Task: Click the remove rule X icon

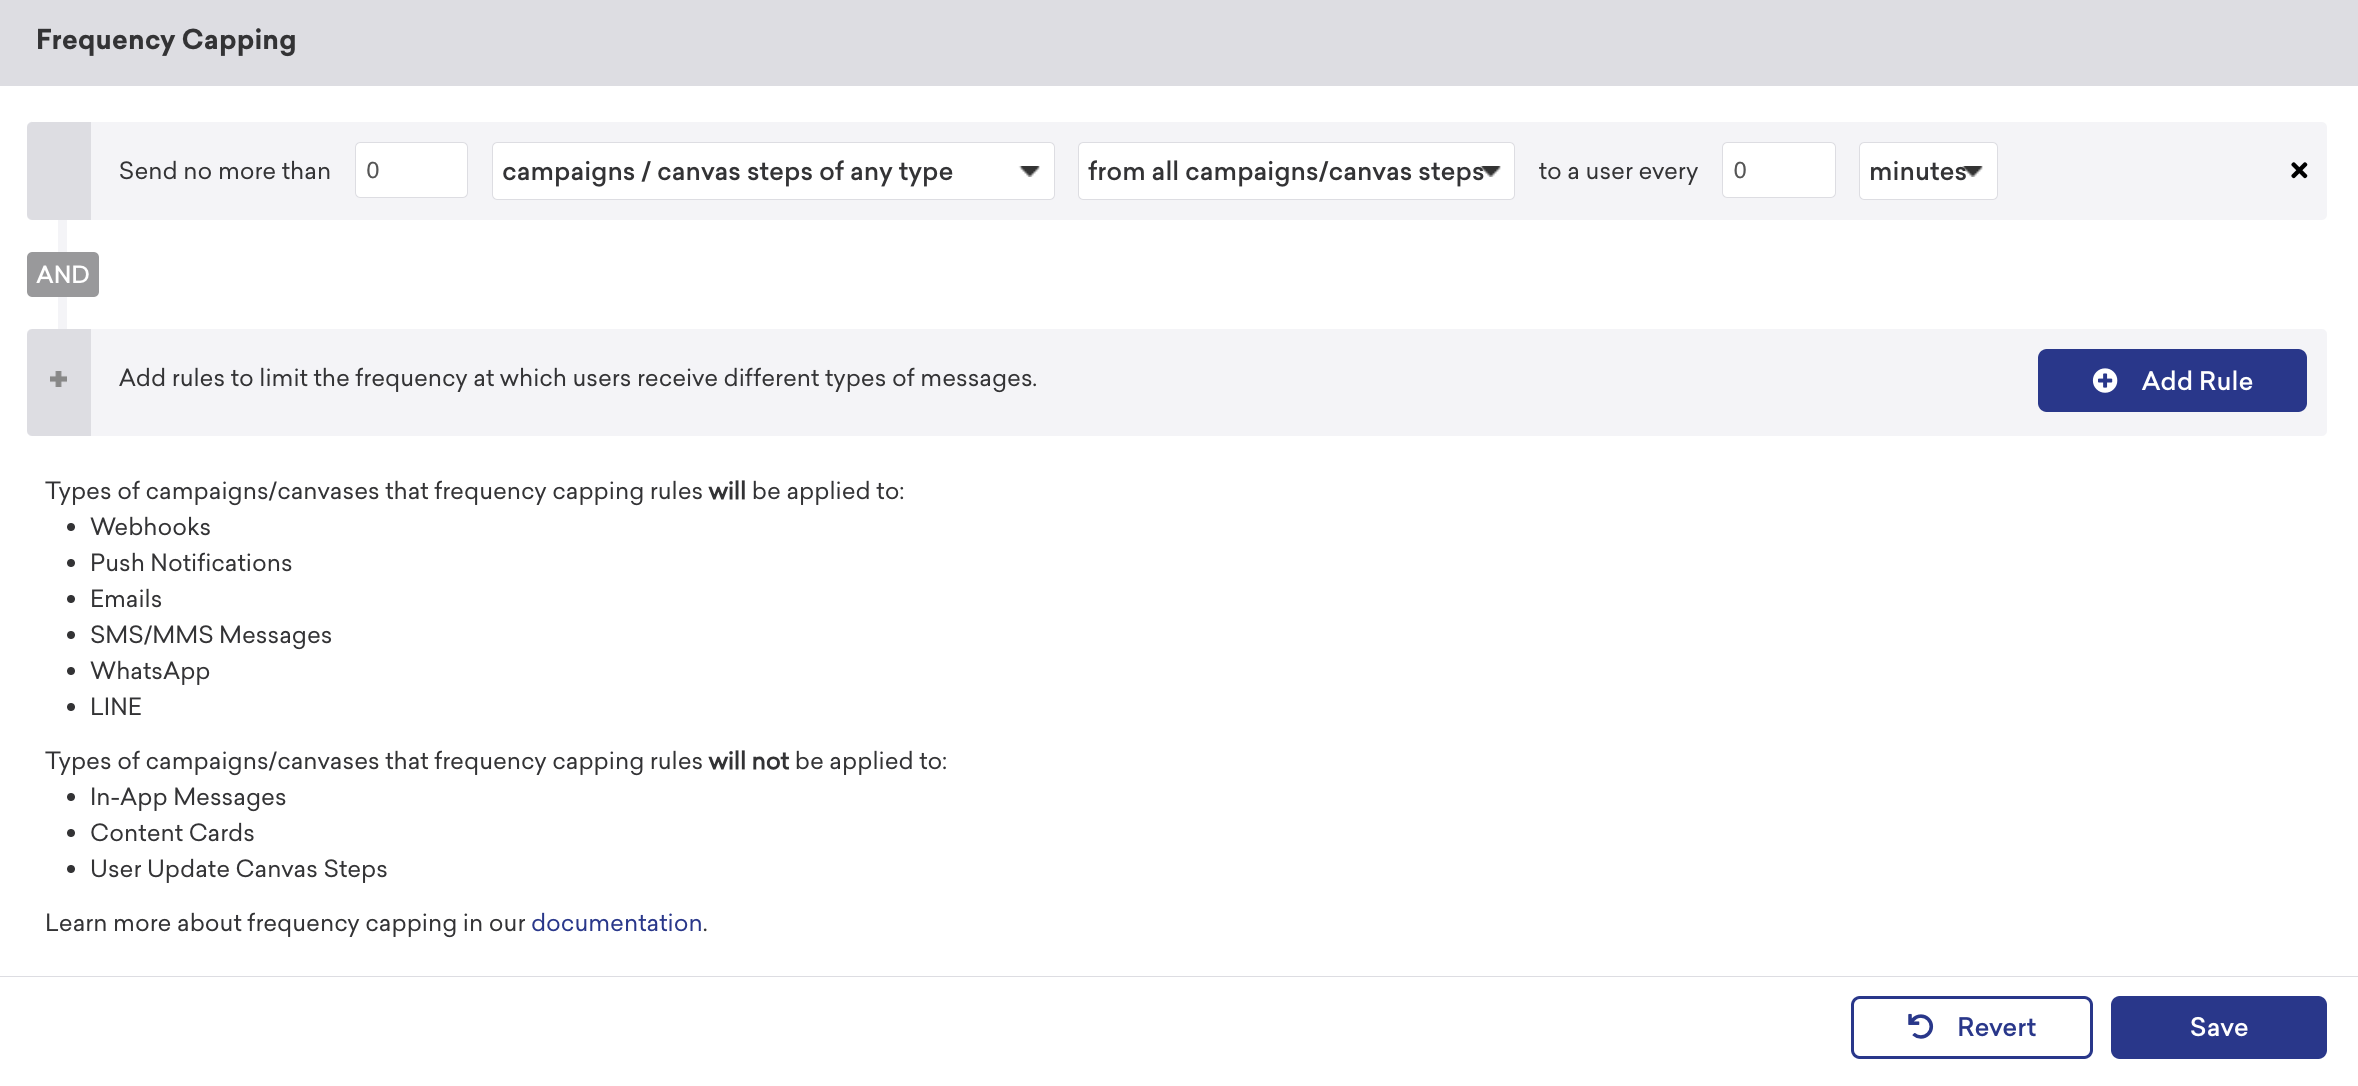Action: 2302,170
